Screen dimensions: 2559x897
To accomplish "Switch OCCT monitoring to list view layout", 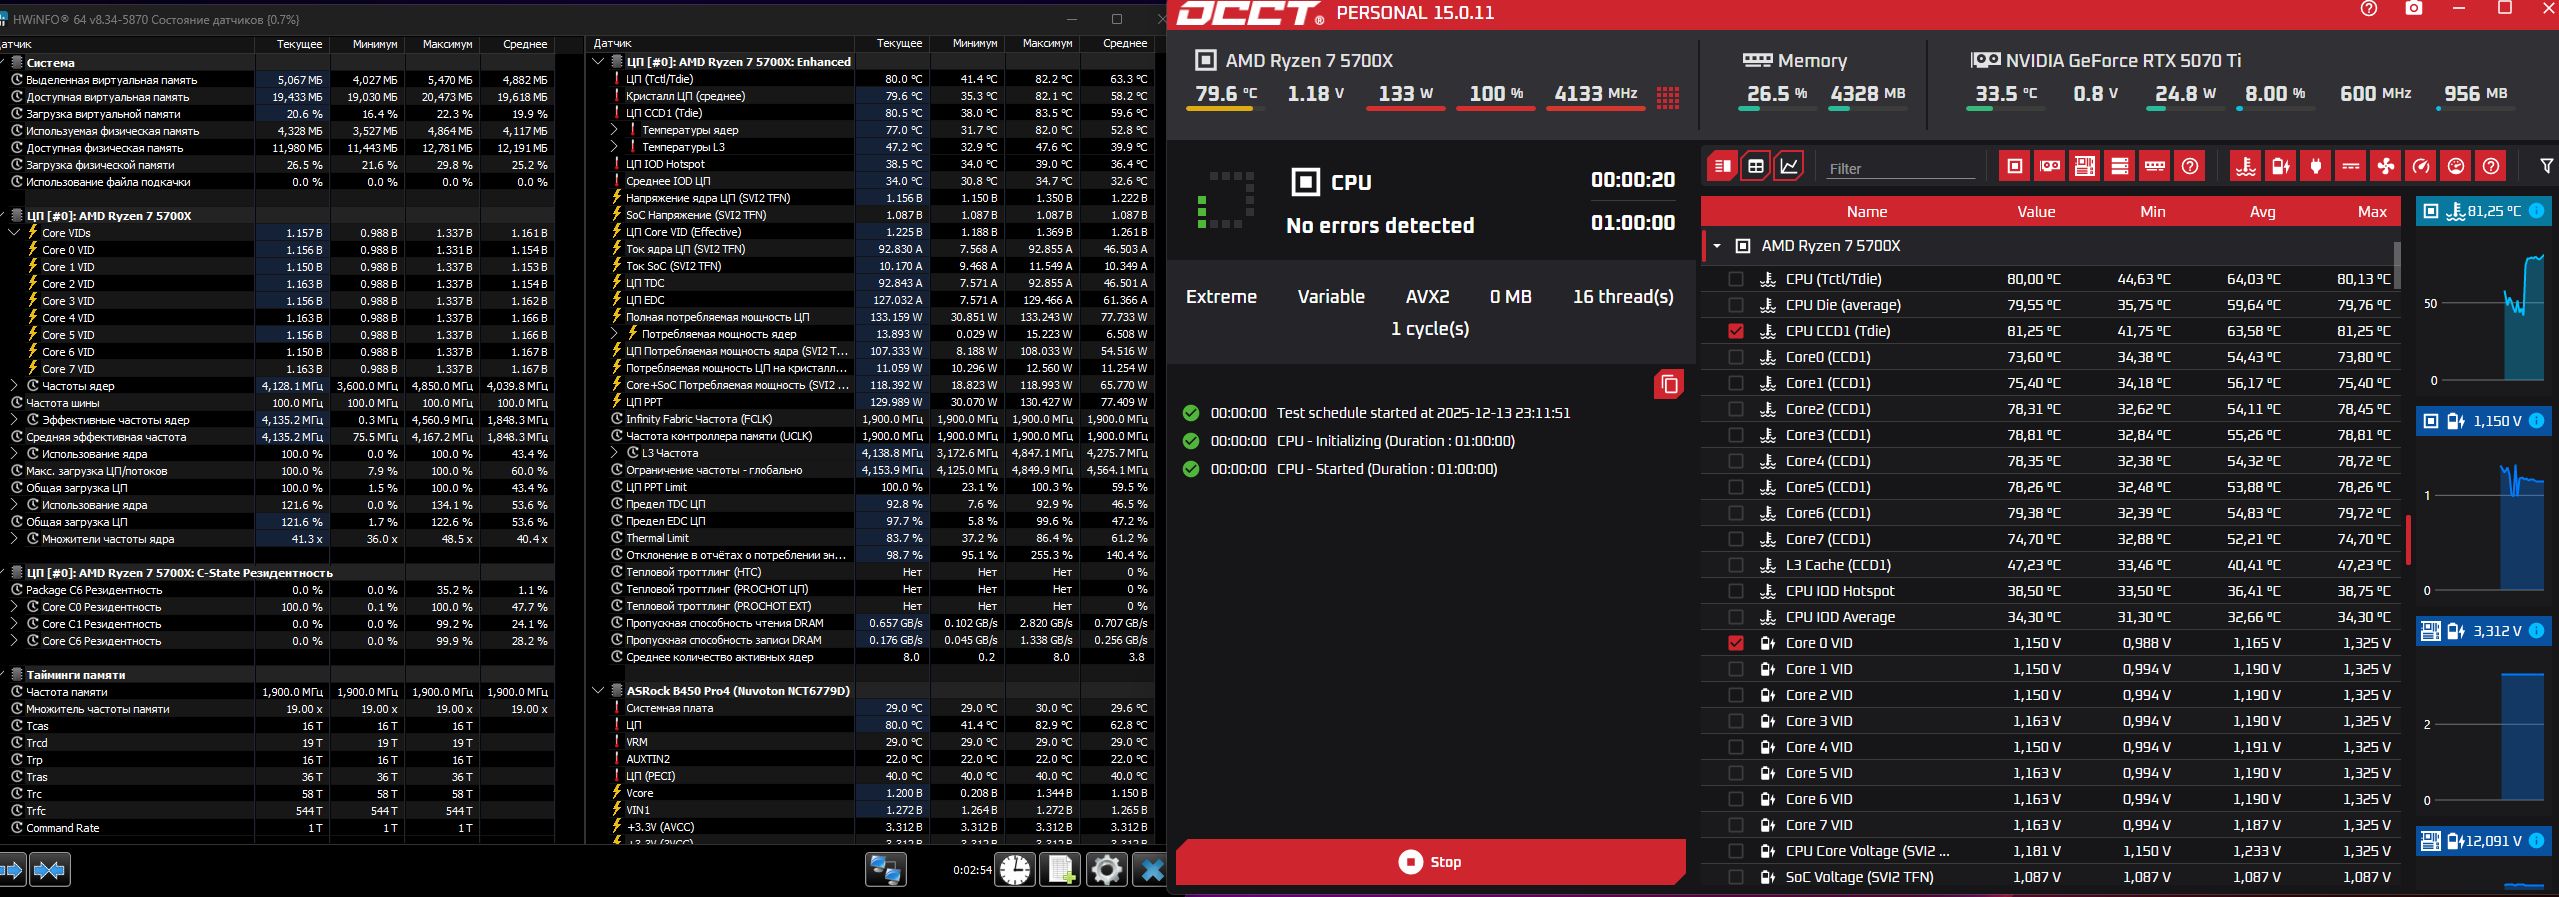I will pyautogui.click(x=1722, y=166).
